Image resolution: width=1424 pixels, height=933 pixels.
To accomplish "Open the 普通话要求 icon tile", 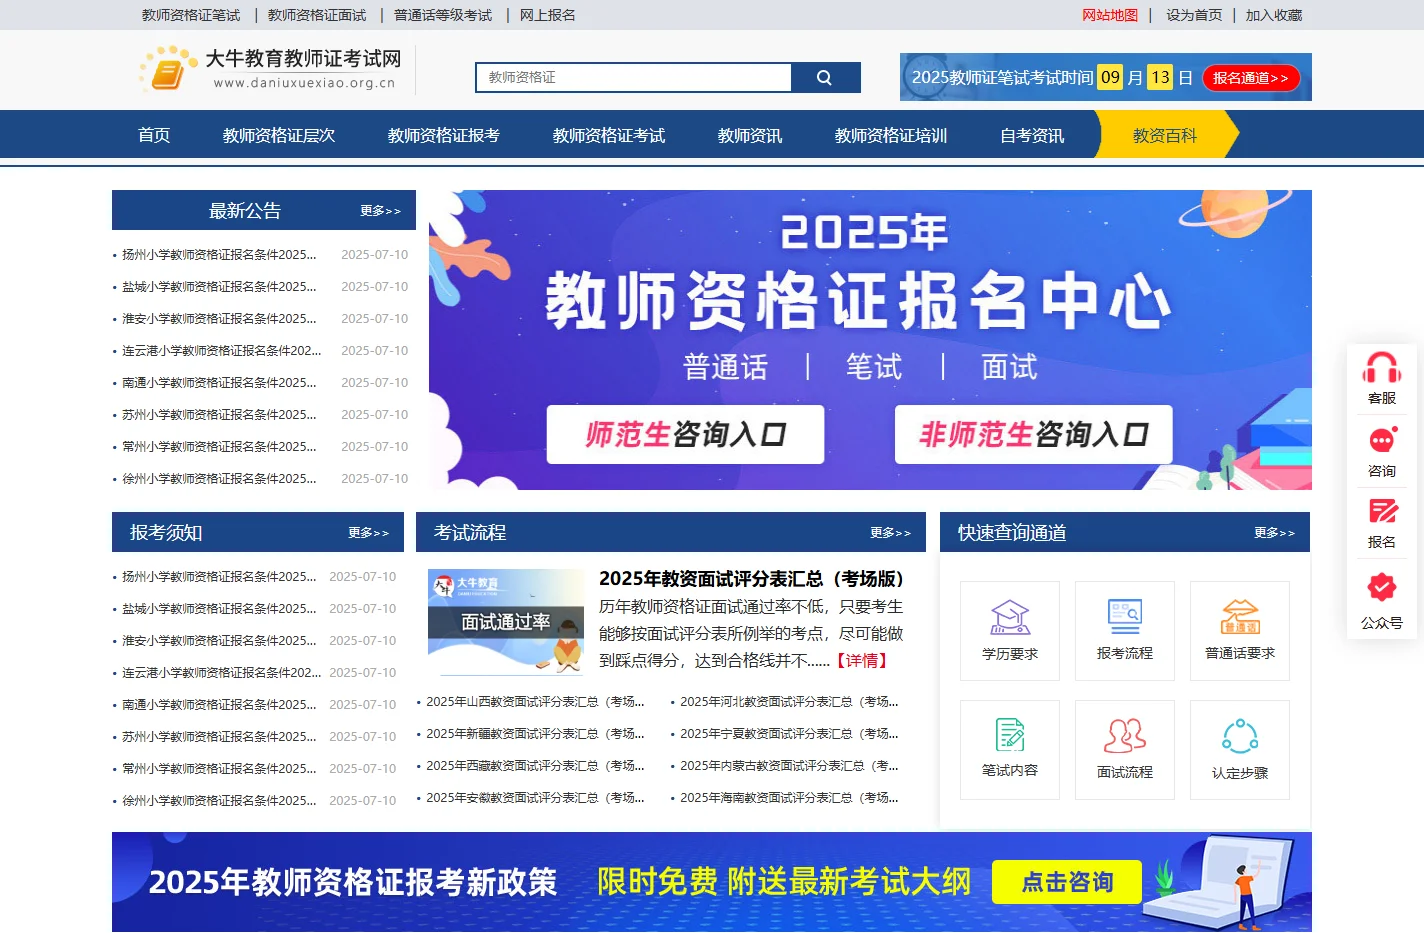I will pos(1240,631).
